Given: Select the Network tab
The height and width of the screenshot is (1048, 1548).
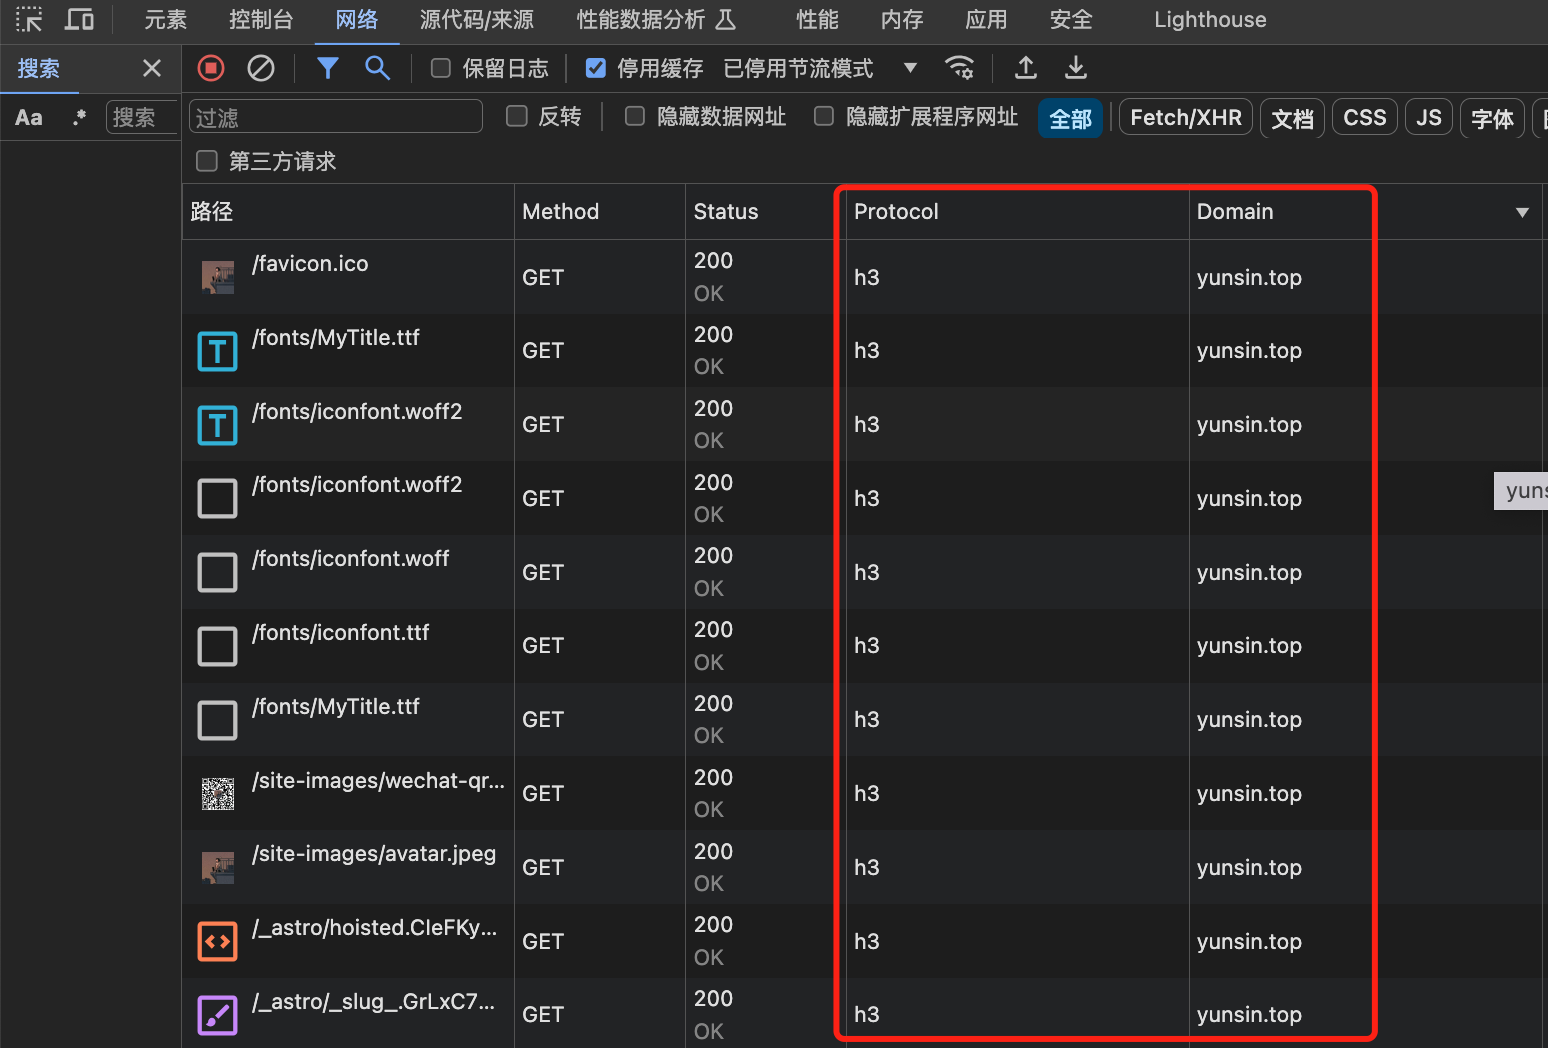Looking at the screenshot, I should (x=357, y=19).
